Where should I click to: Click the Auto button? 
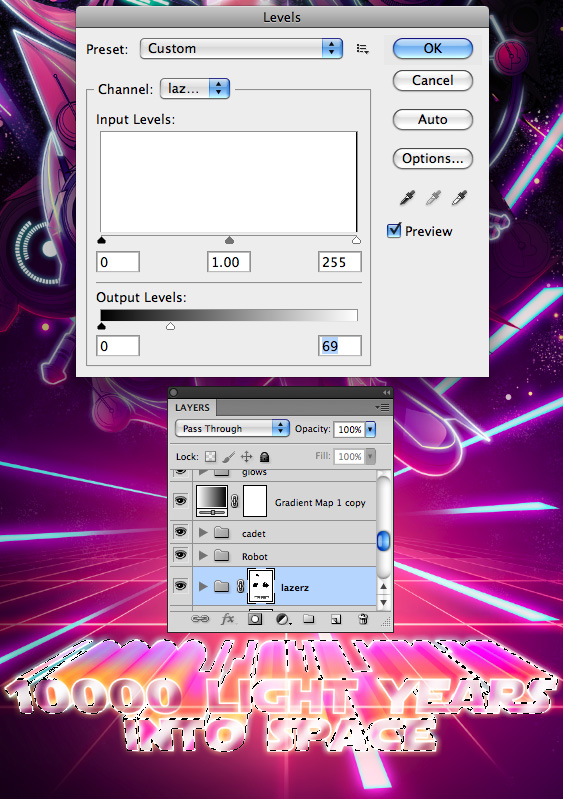(433, 120)
